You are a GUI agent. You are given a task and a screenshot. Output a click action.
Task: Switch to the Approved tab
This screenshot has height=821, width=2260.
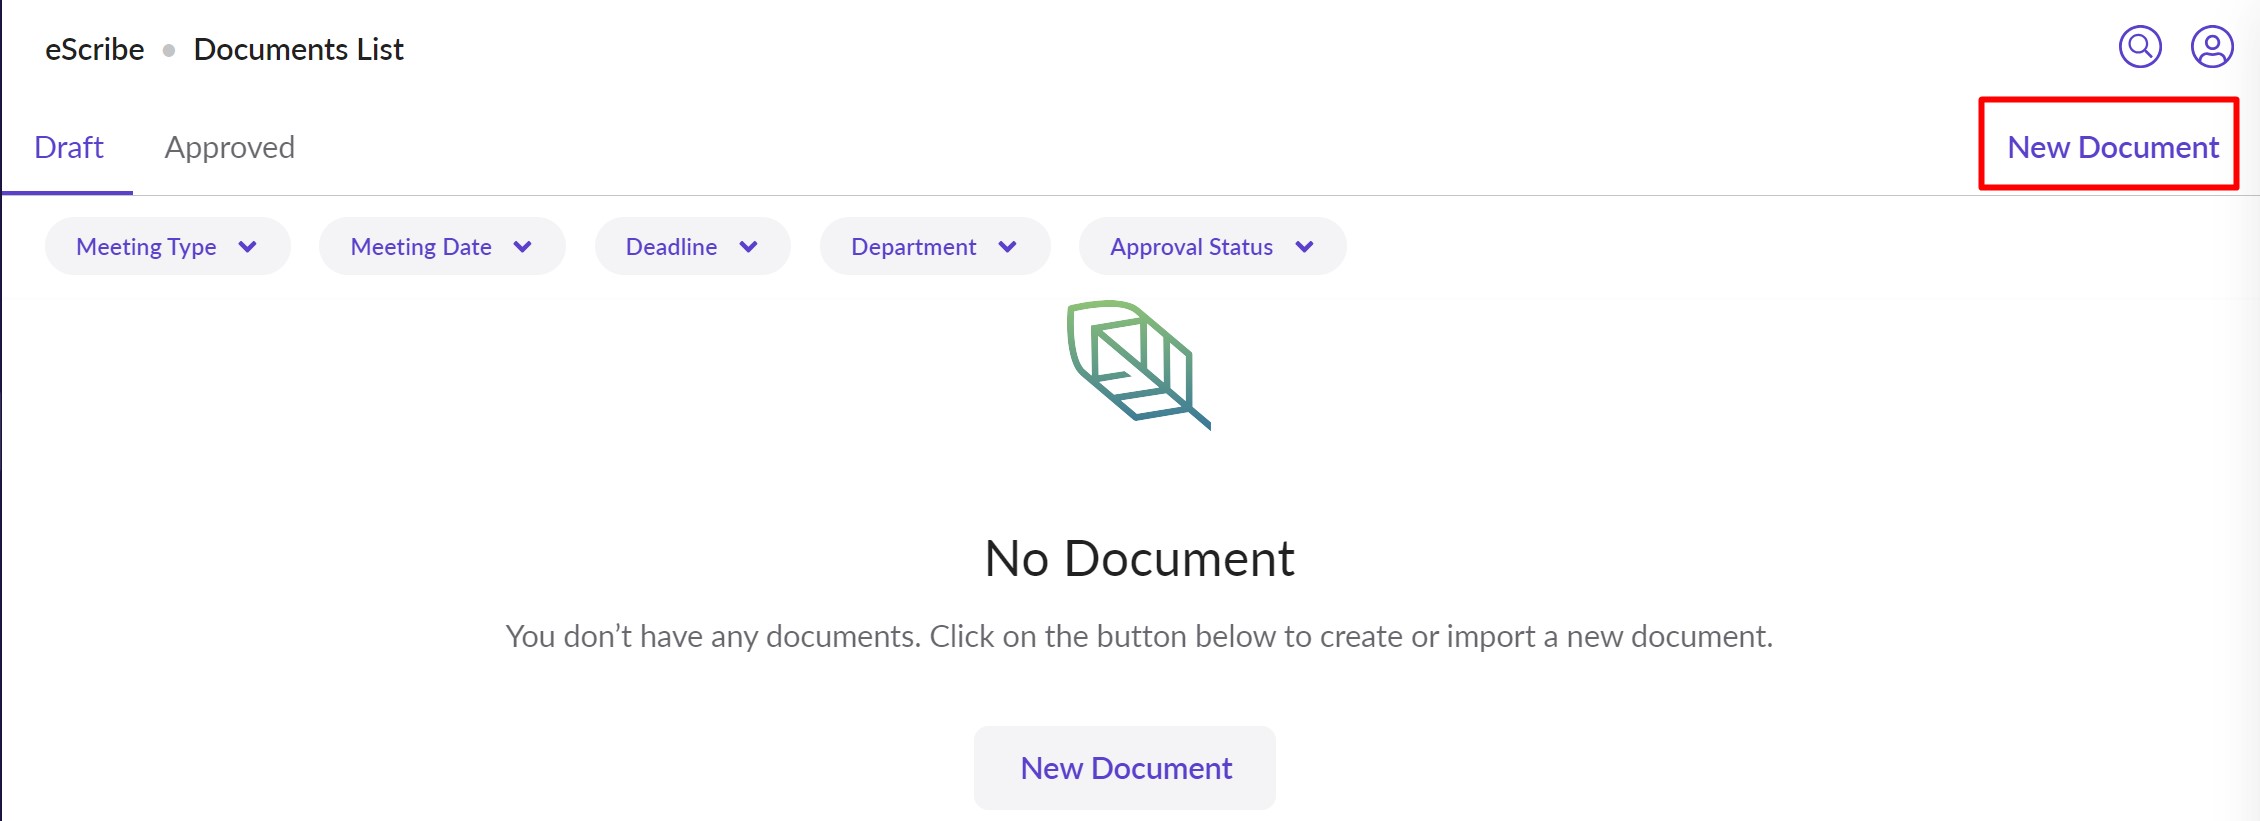[229, 148]
